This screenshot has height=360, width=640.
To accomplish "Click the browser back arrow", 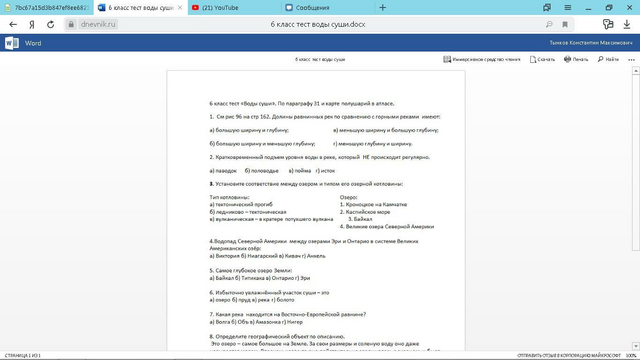I will click(13, 24).
